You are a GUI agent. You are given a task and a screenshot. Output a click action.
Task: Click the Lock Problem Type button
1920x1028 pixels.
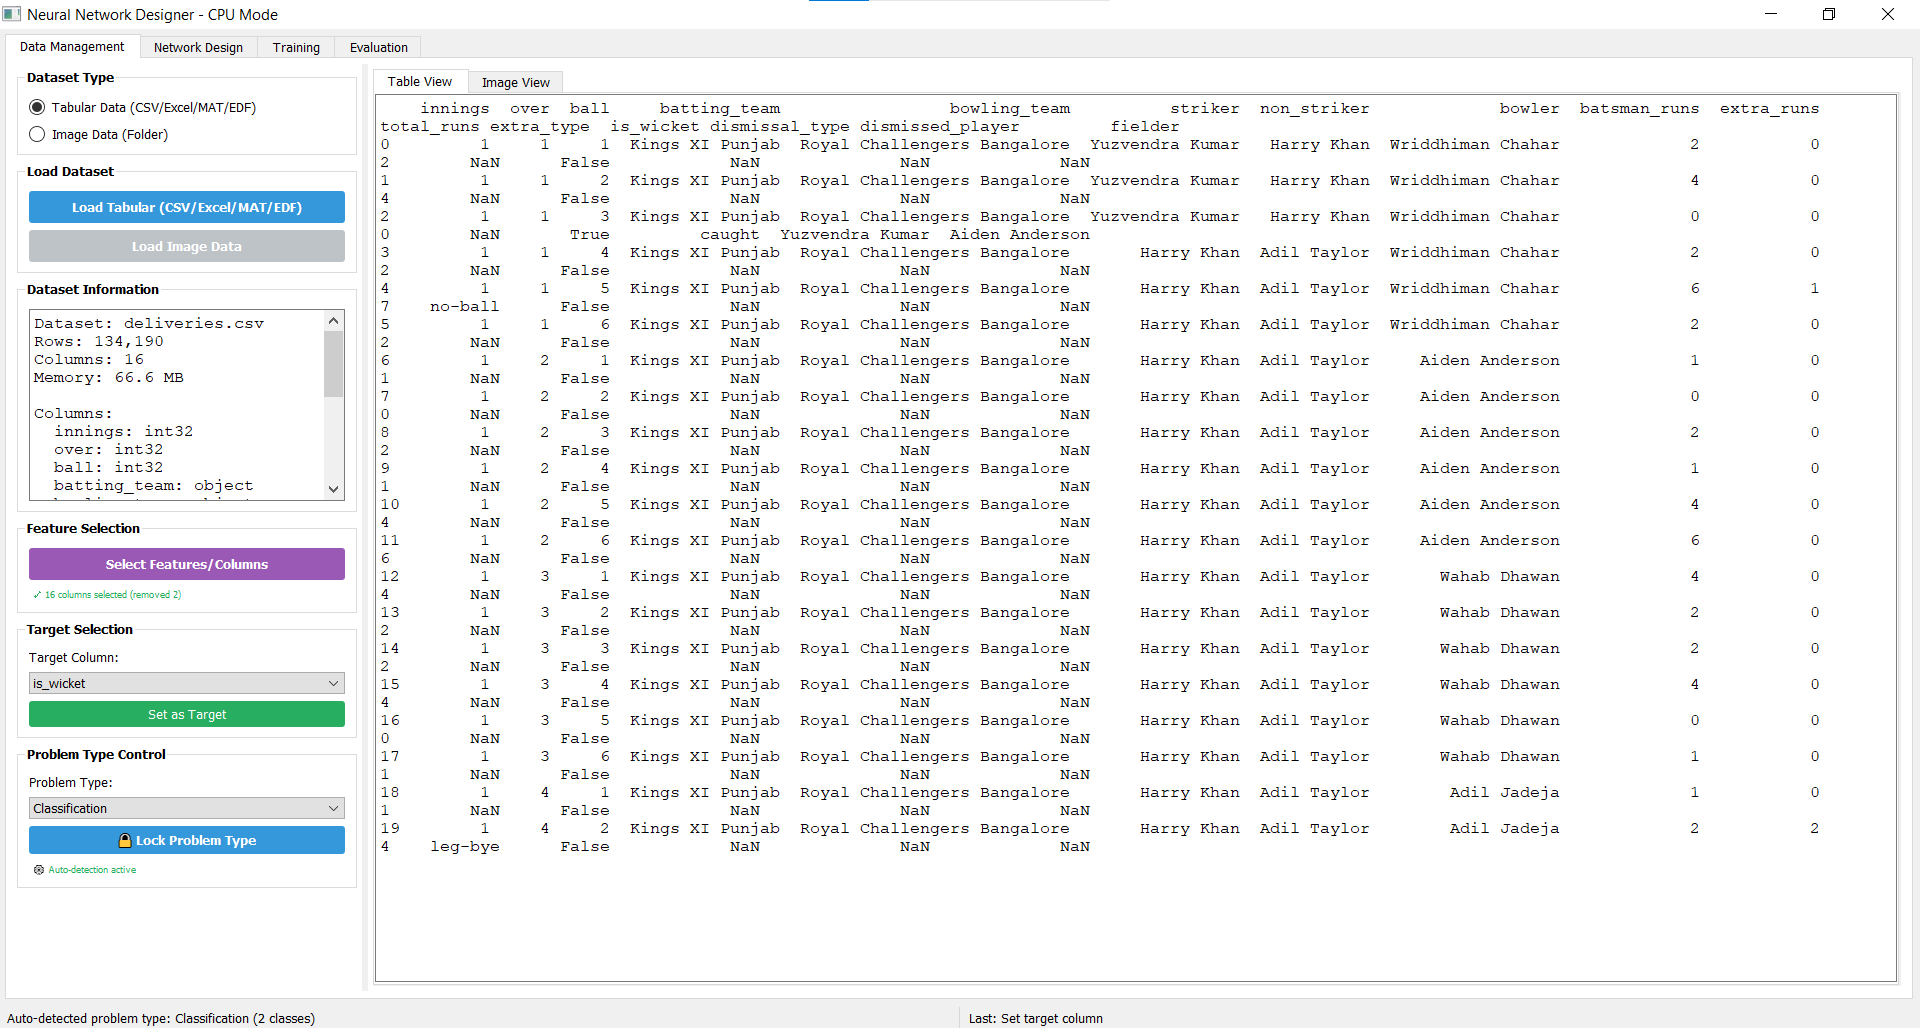[x=187, y=840]
